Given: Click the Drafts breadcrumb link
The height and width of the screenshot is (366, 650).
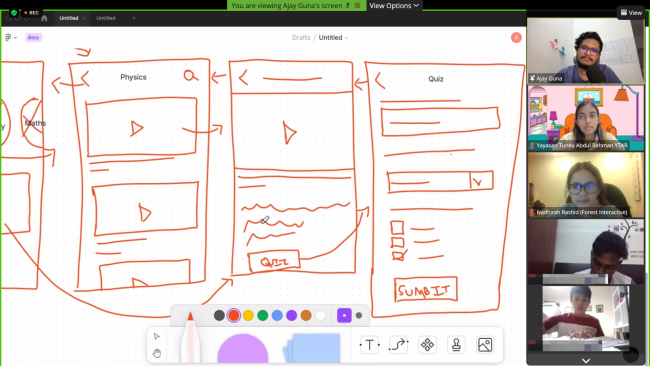Looking at the screenshot, I should (x=301, y=37).
